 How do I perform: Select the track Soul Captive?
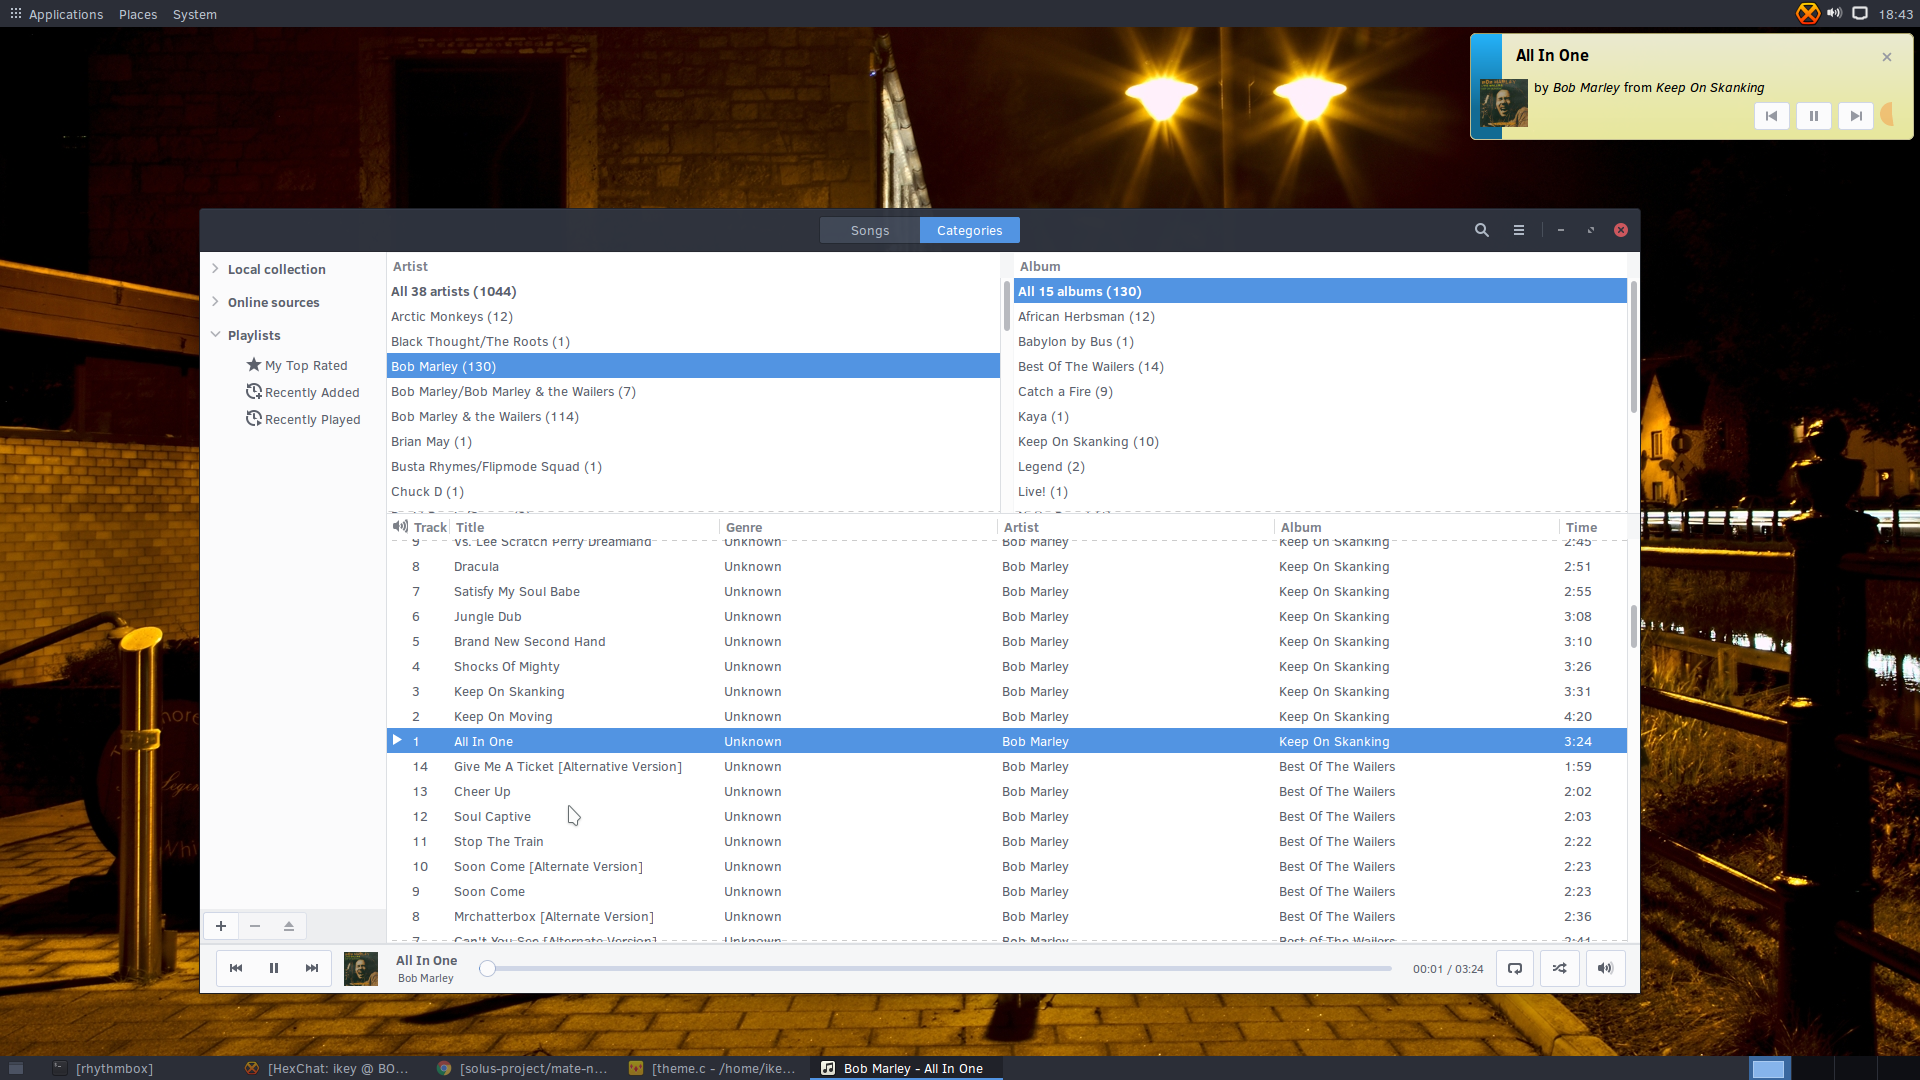click(x=1007, y=816)
